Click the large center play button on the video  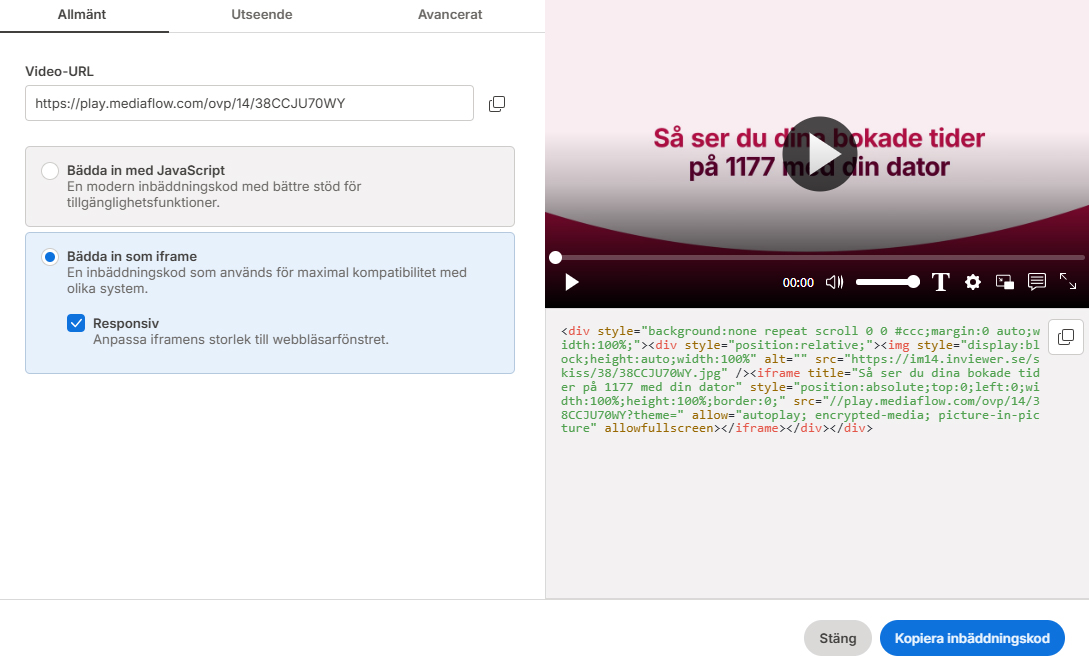point(817,154)
